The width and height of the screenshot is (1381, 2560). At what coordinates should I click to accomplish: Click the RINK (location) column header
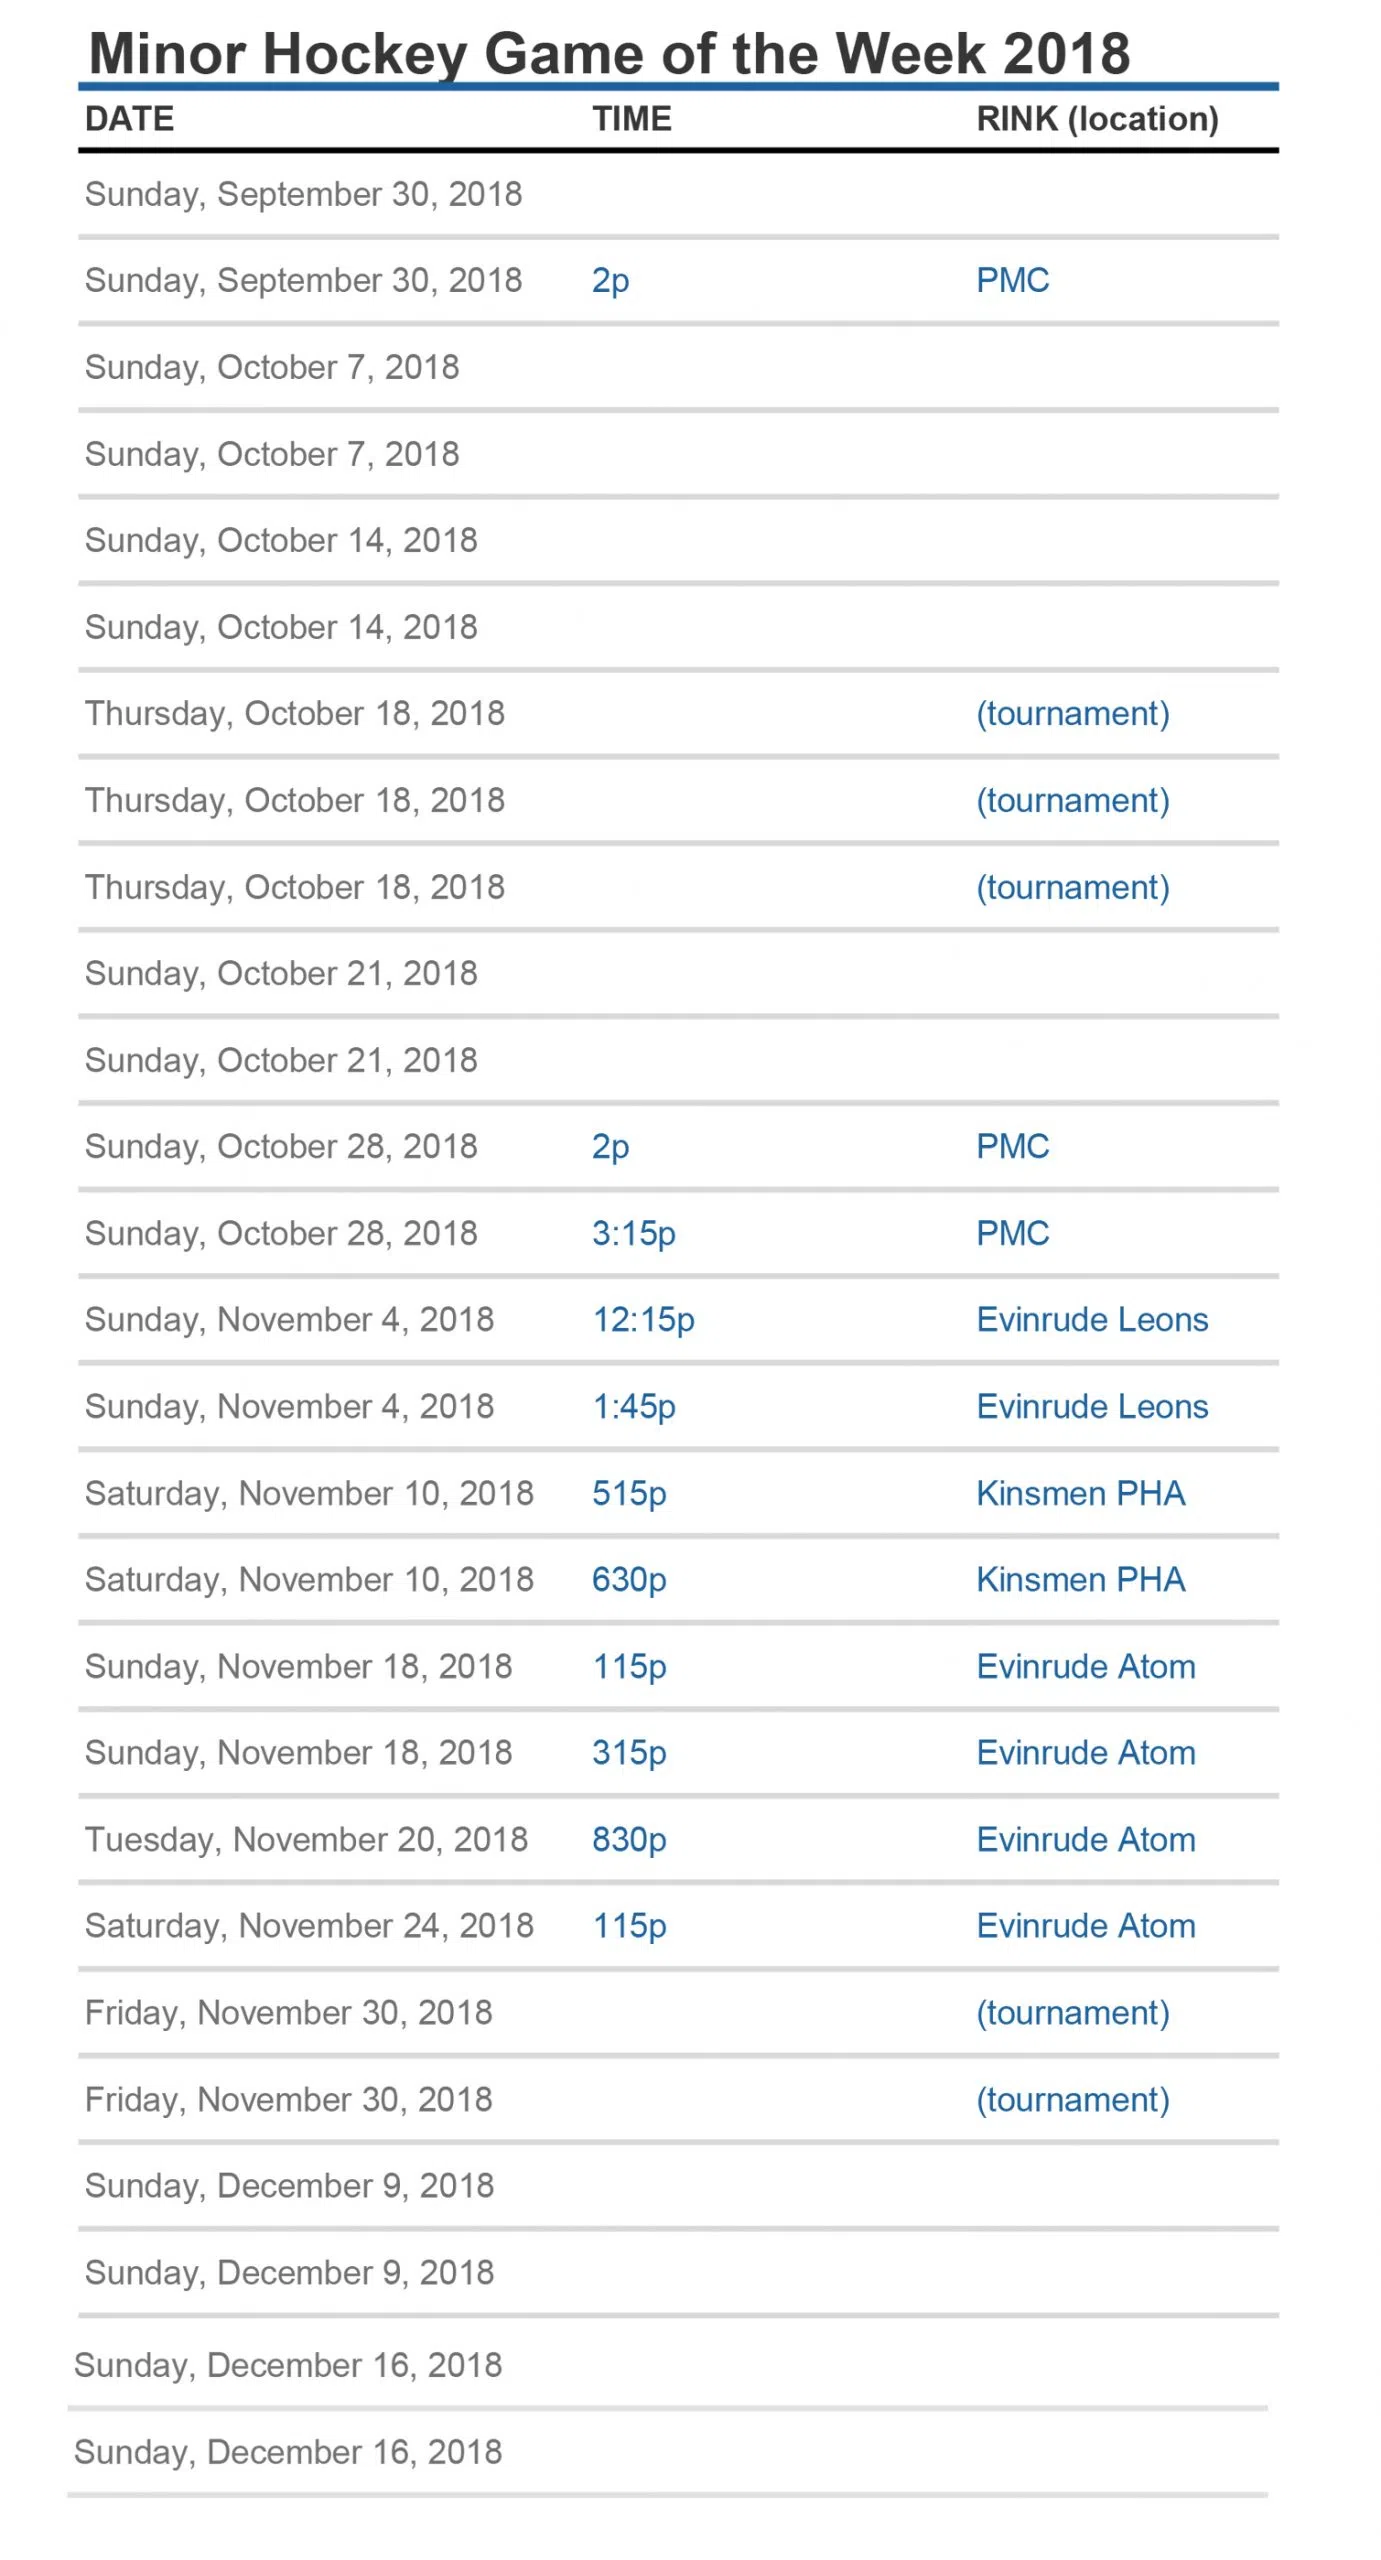click(x=1097, y=119)
